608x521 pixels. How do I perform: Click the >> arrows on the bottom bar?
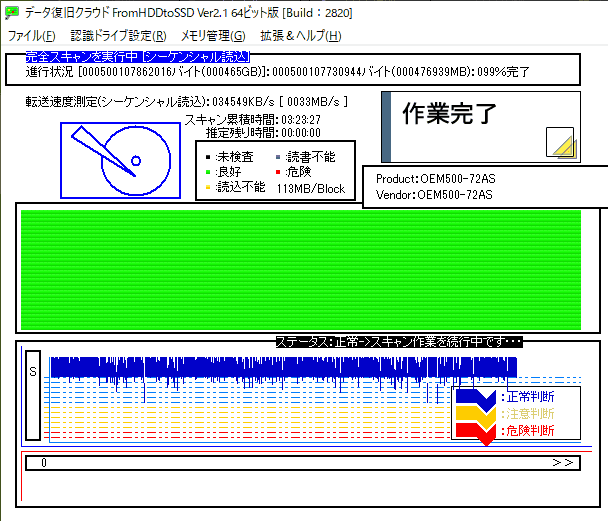563,462
